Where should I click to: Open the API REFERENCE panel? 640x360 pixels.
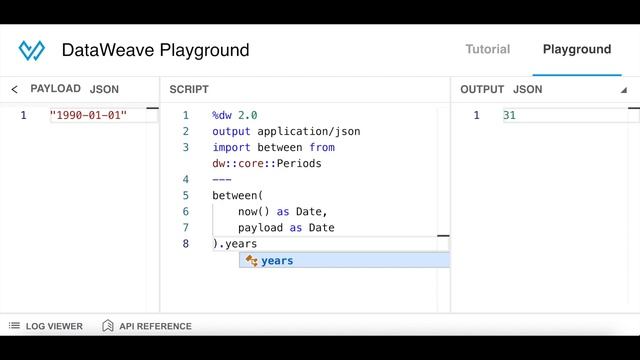(147, 326)
